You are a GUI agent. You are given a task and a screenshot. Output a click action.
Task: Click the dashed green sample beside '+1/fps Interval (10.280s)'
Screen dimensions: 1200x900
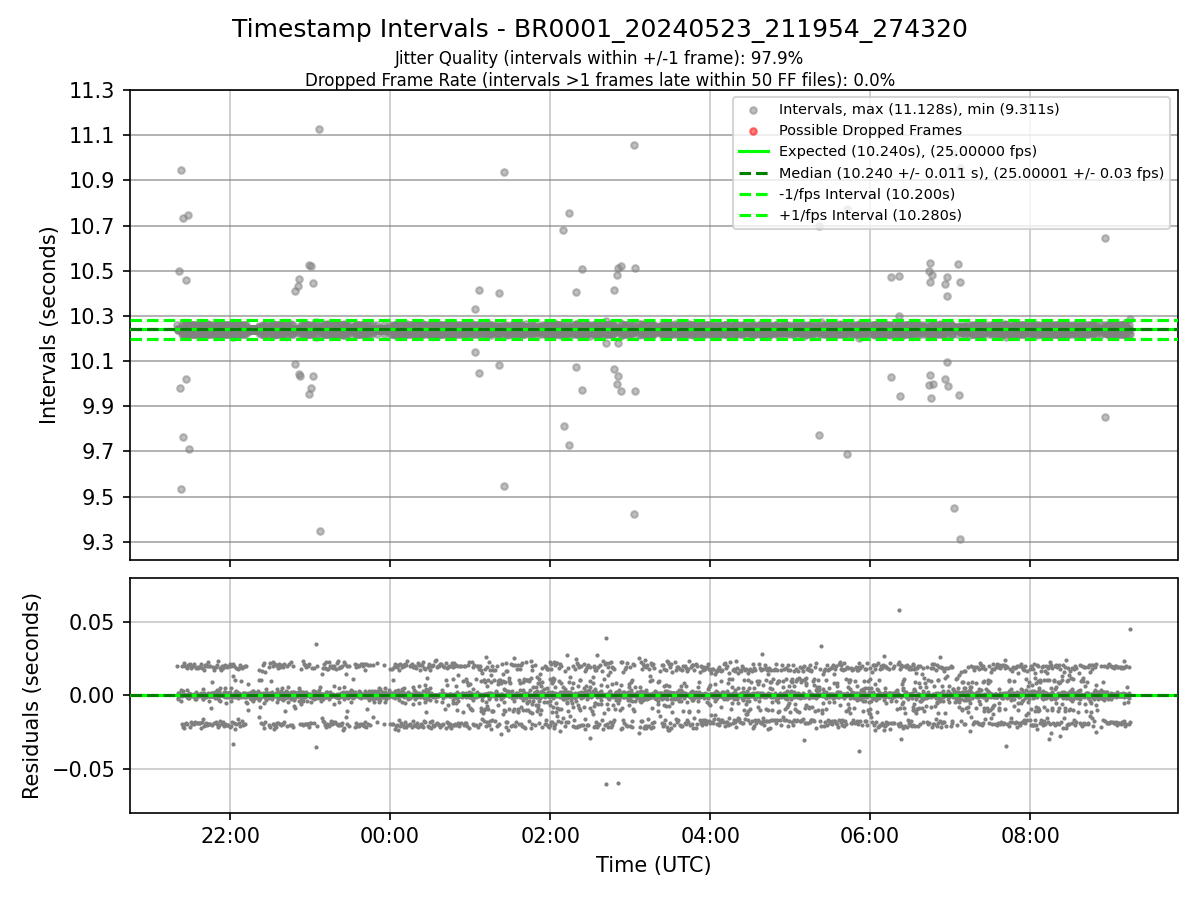tap(754, 215)
